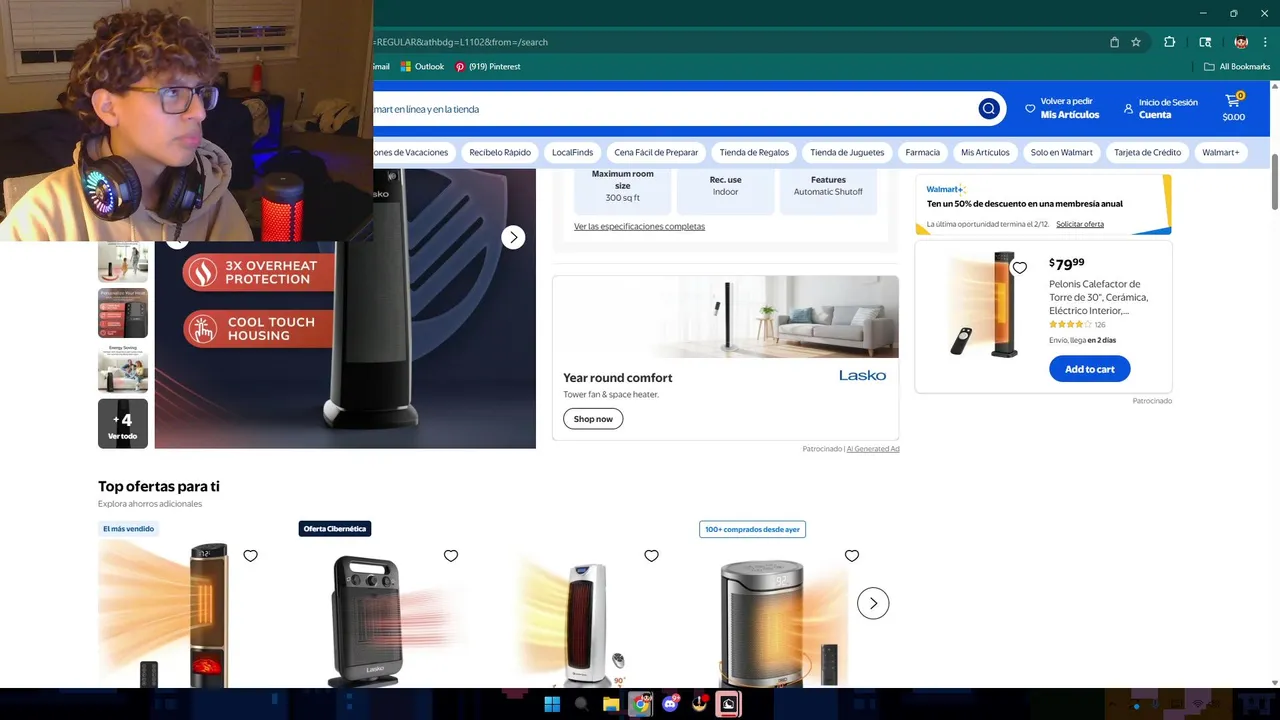Click Add to cart for Pelonis heater

tap(1089, 369)
